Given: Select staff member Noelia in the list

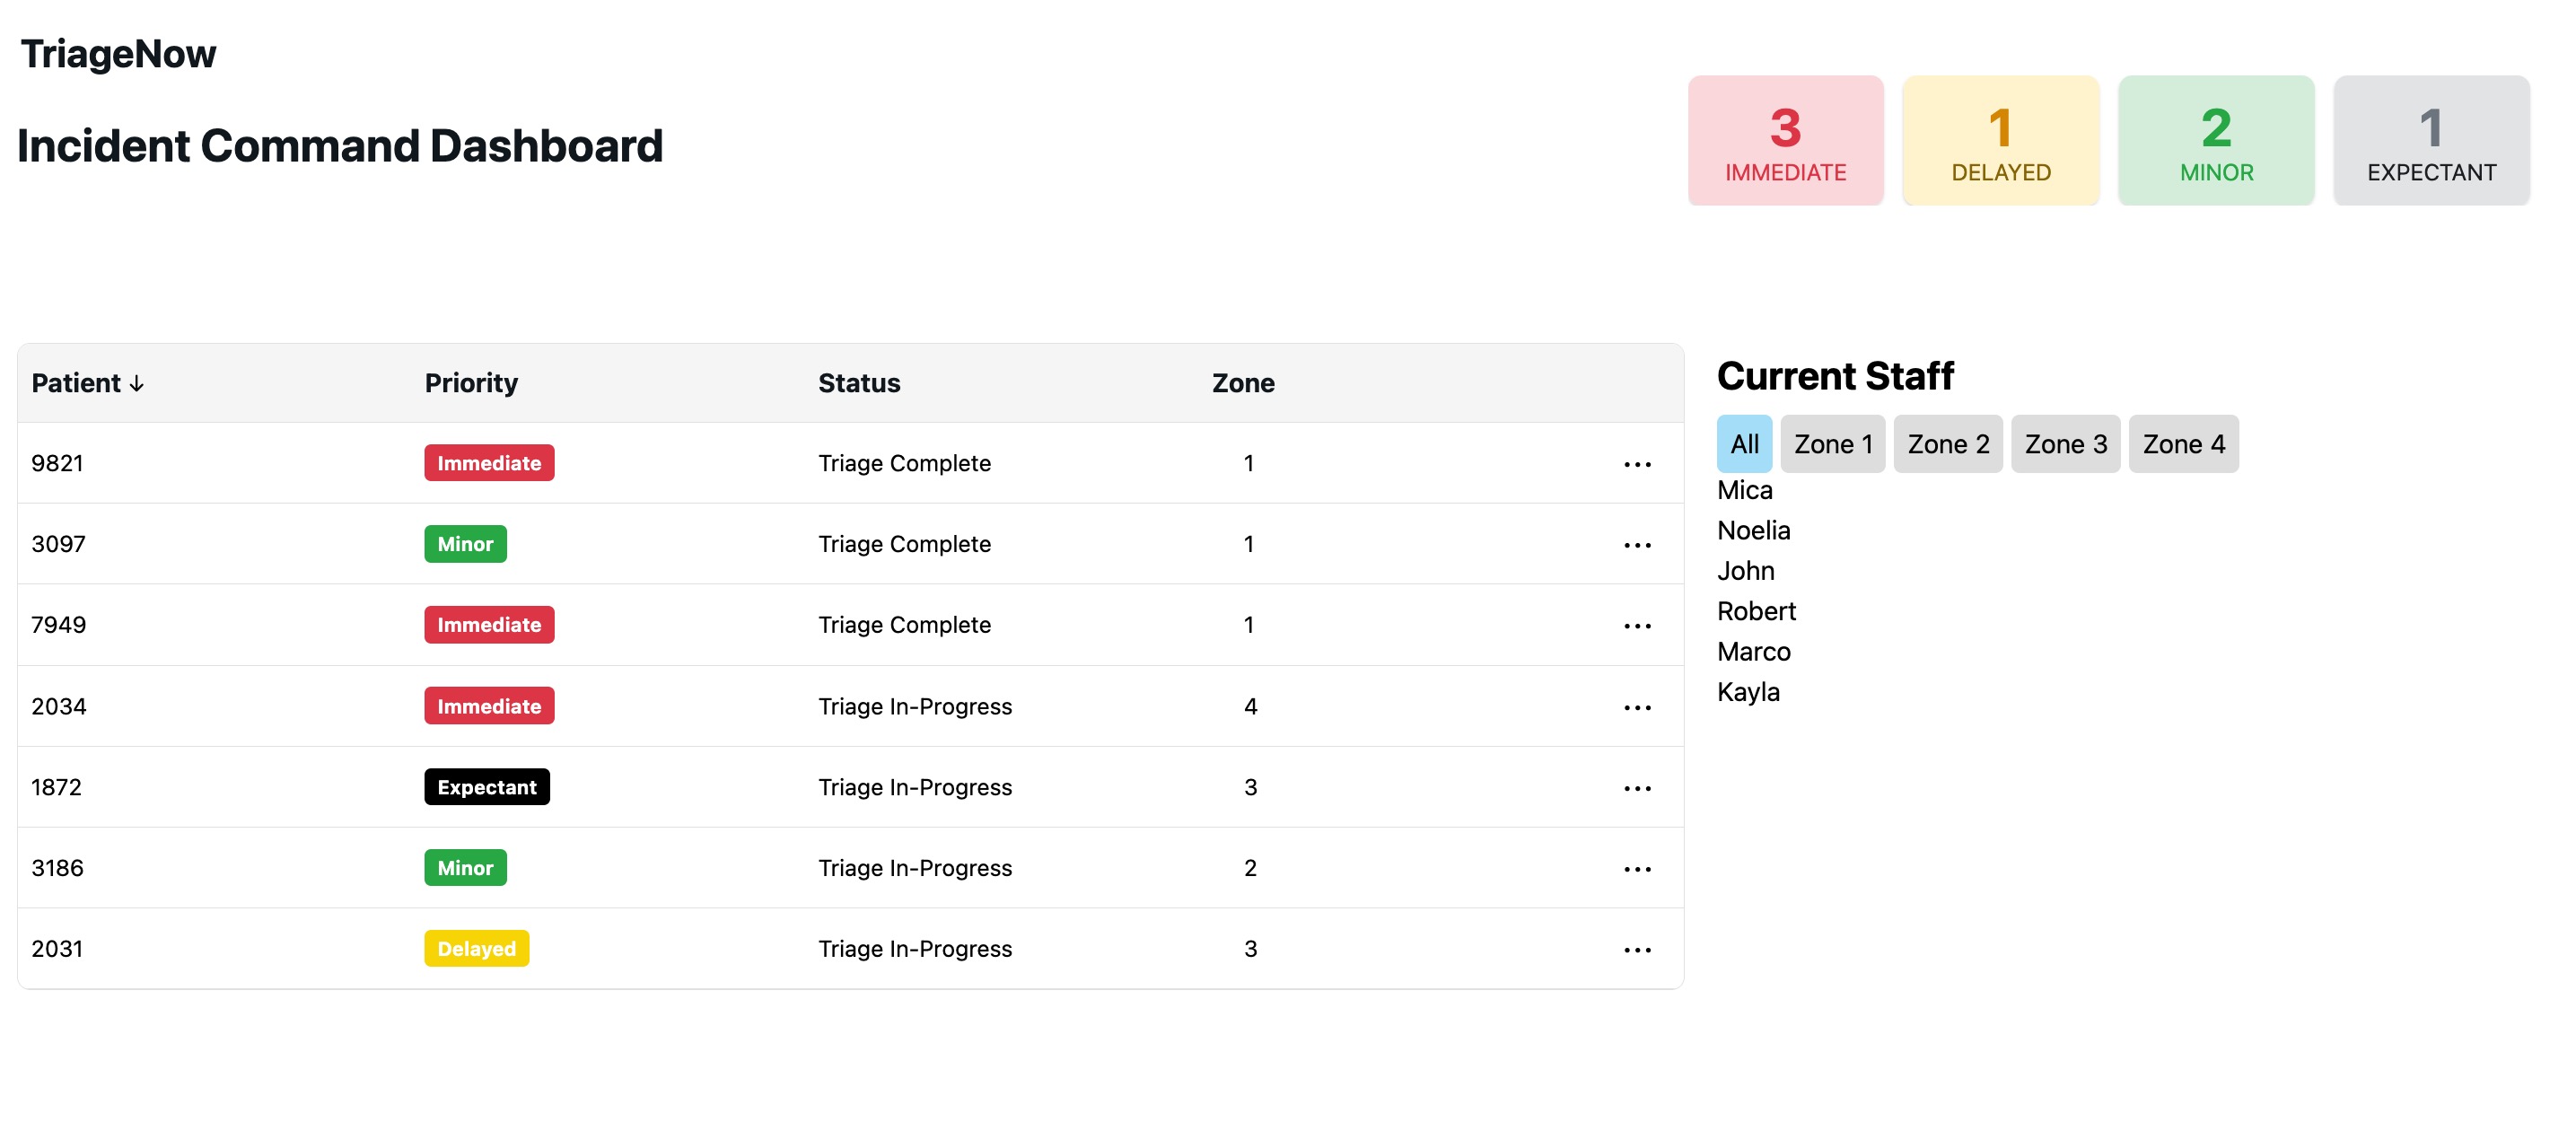Looking at the screenshot, I should coord(1753,530).
